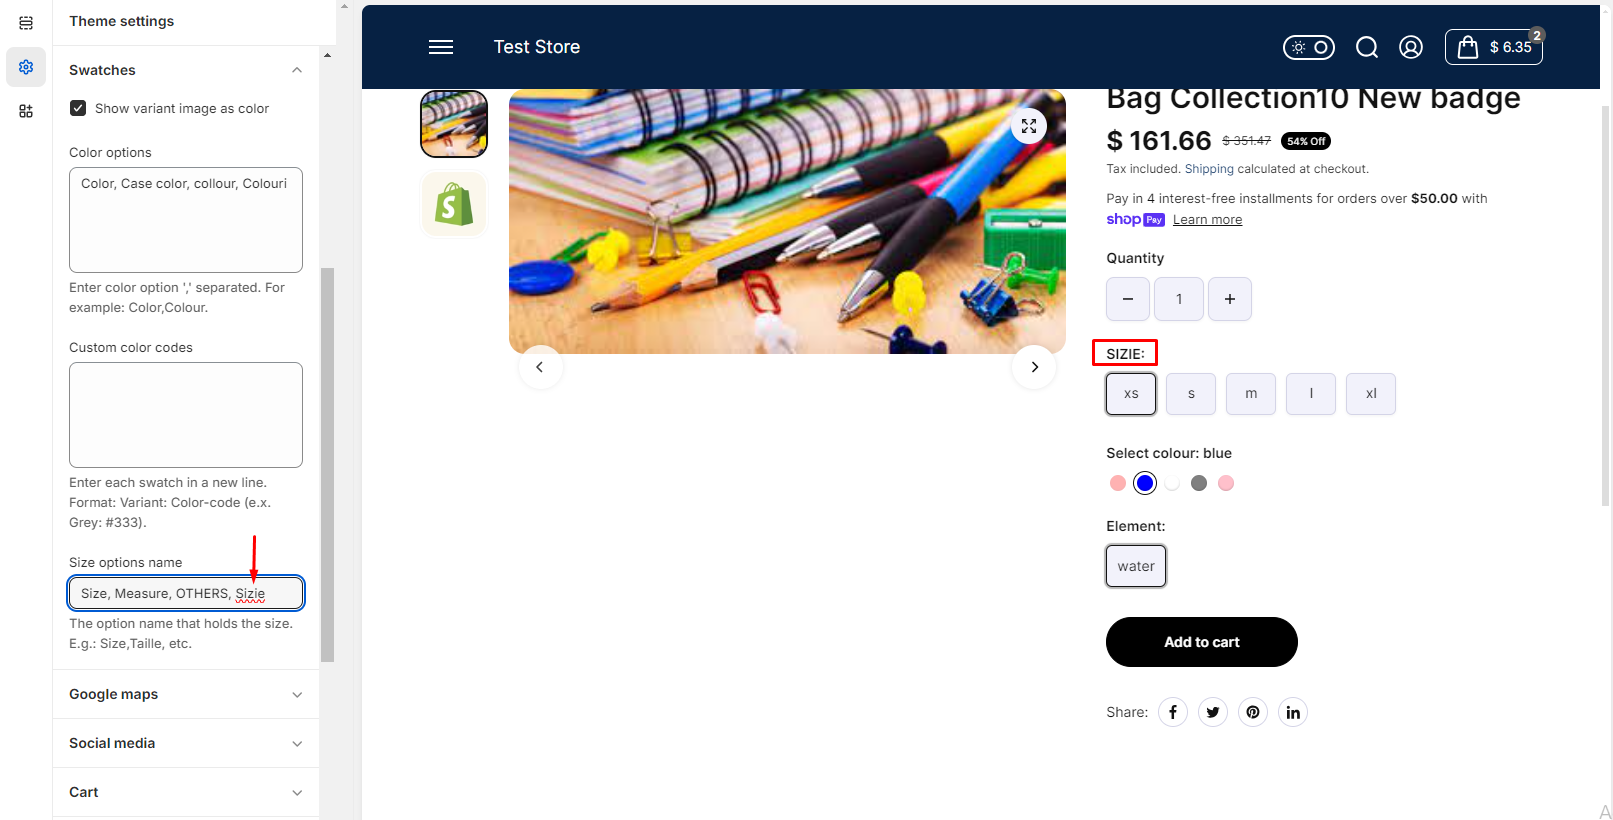The width and height of the screenshot is (1613, 820).
Task: Share product on Pinterest
Action: pyautogui.click(x=1253, y=712)
